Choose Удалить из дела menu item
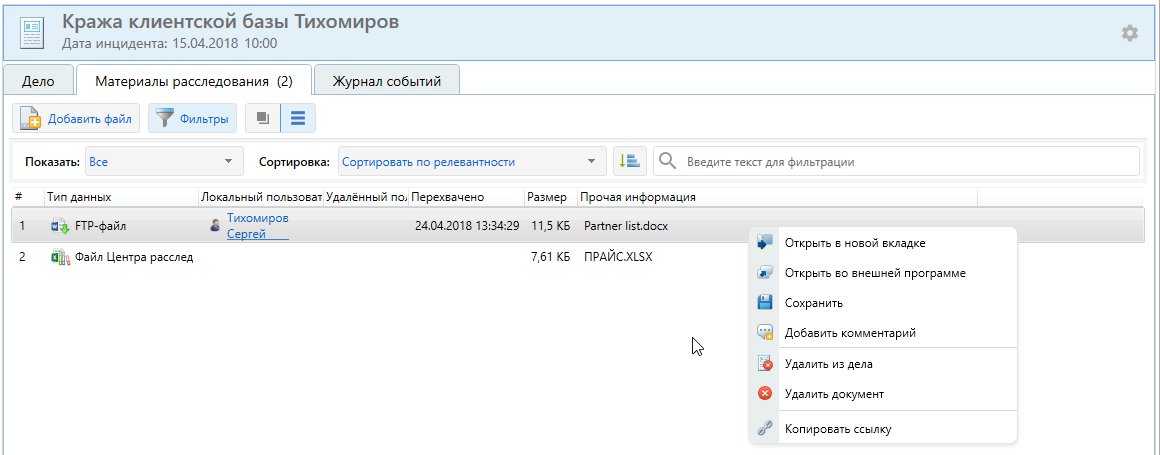The image size is (1160, 455). pos(884,364)
